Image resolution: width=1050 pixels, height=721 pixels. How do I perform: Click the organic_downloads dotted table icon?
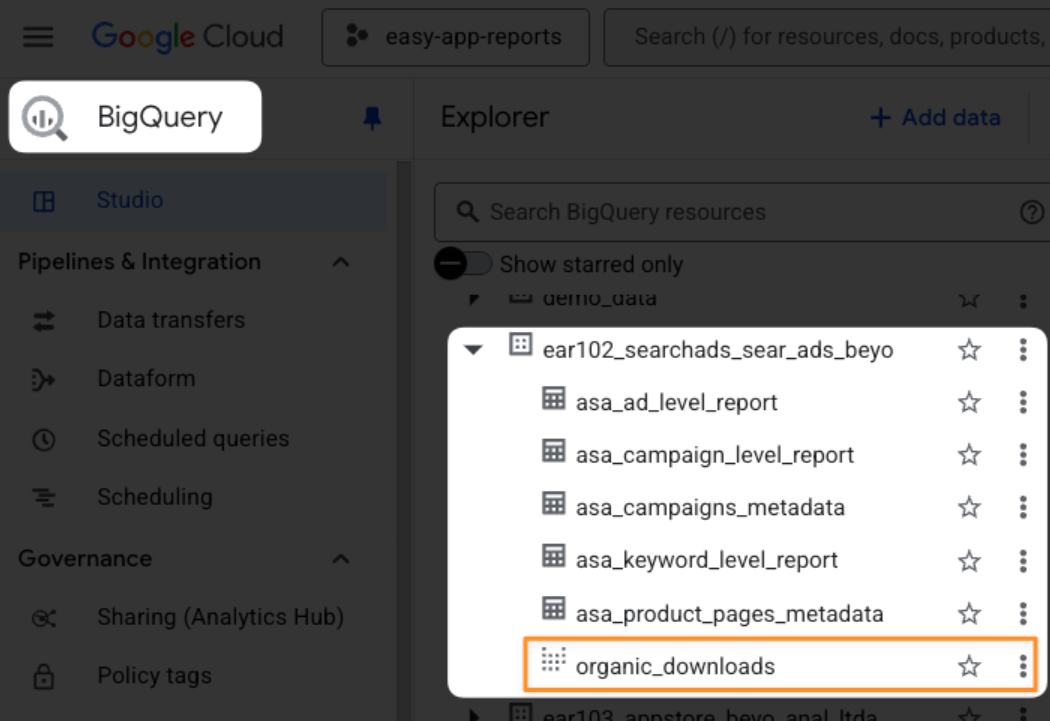(x=554, y=659)
